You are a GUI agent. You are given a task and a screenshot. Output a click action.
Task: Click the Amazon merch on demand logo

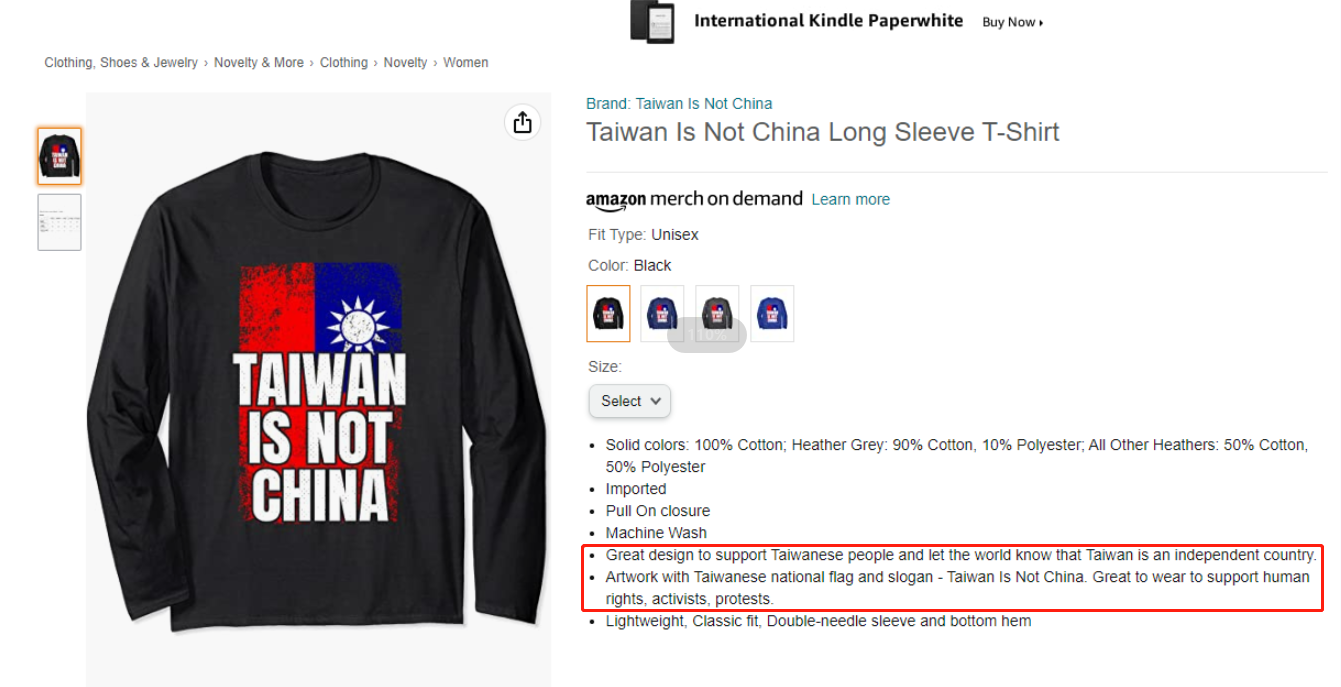(x=694, y=199)
